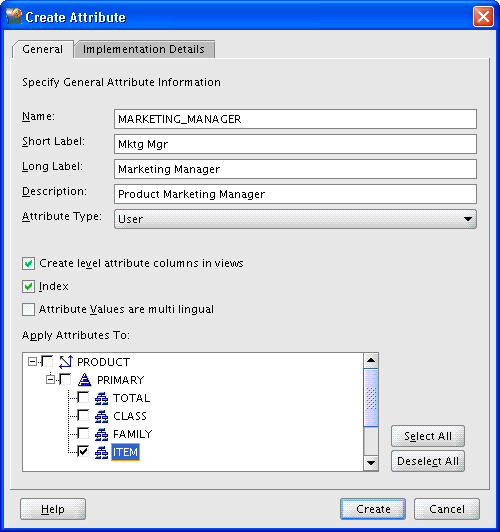Uncheck the ITEM level checkbox

[x=83, y=451]
